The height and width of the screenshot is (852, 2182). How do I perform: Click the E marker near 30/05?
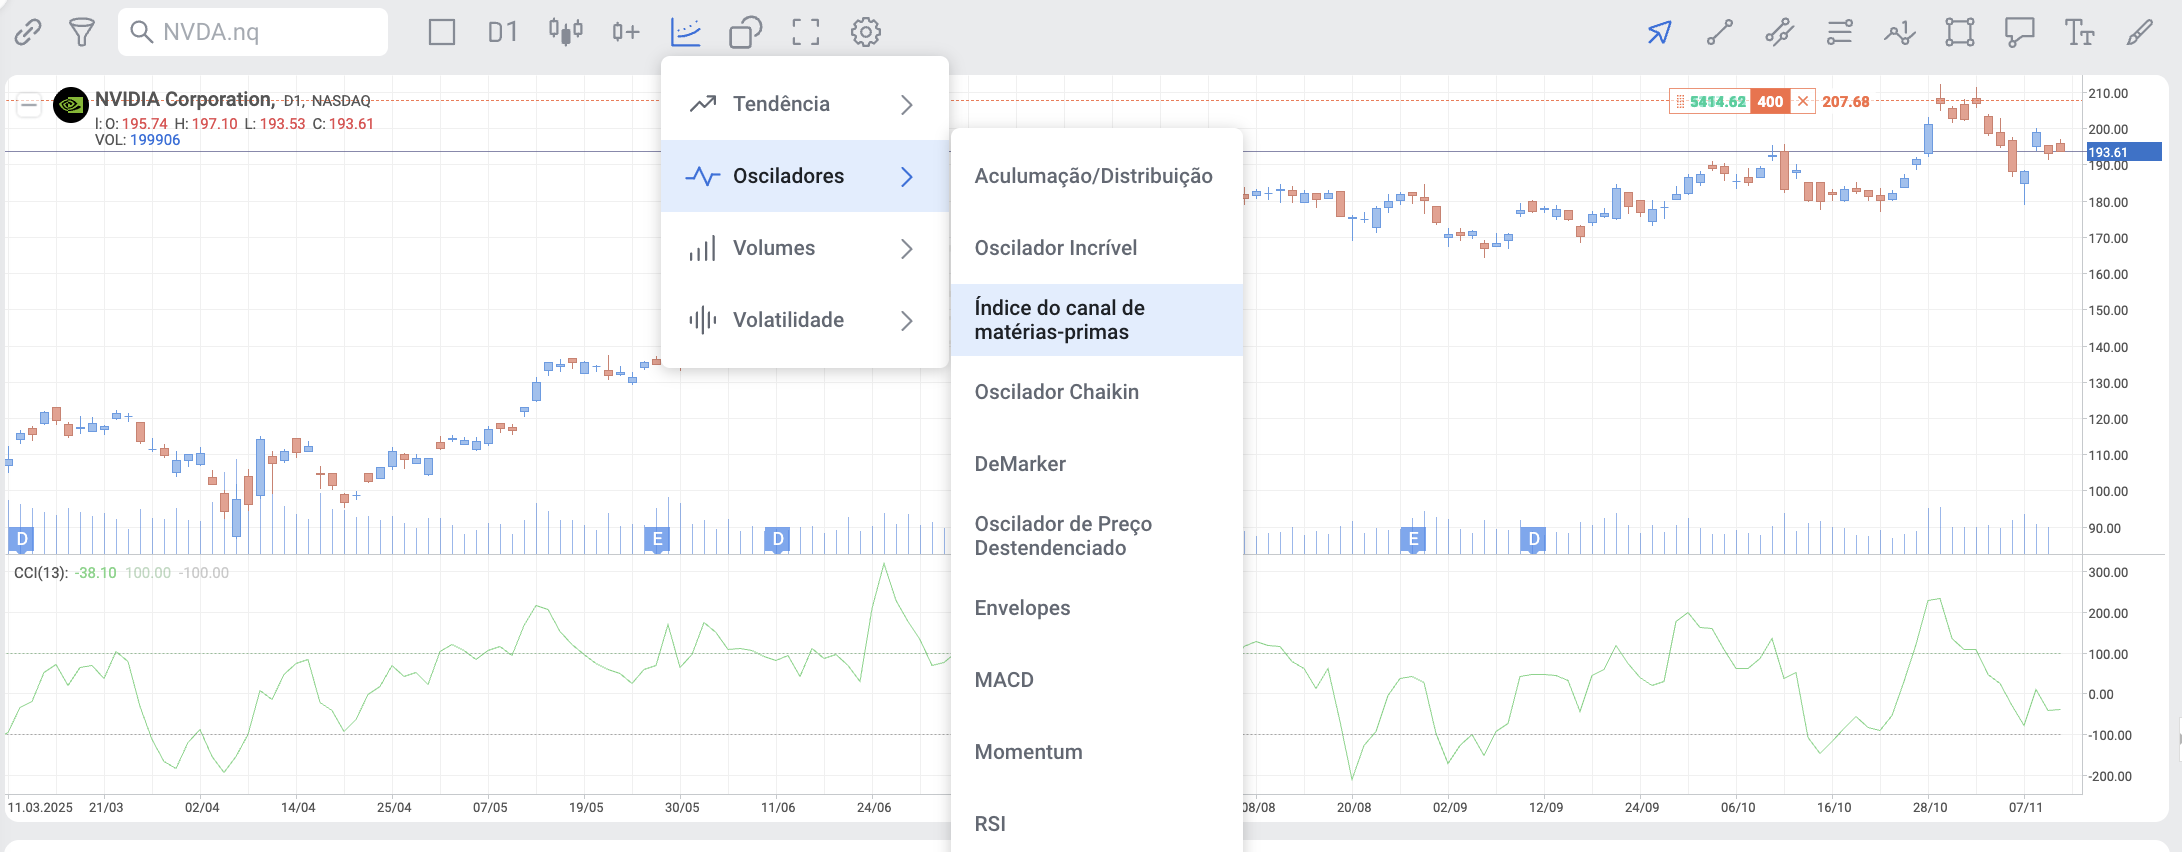click(x=657, y=540)
